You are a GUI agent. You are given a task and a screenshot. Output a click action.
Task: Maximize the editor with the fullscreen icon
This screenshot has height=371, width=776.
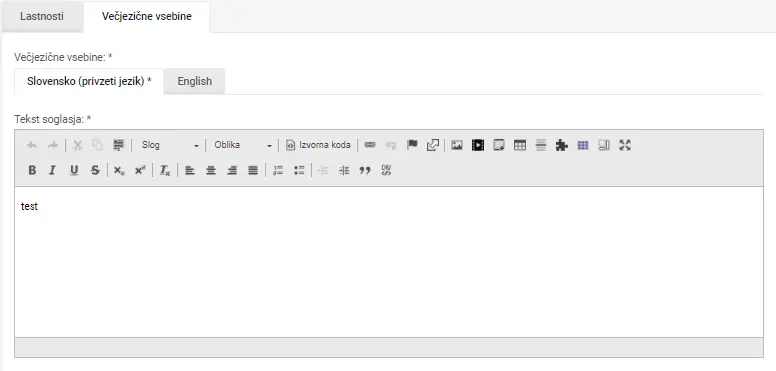(x=625, y=145)
